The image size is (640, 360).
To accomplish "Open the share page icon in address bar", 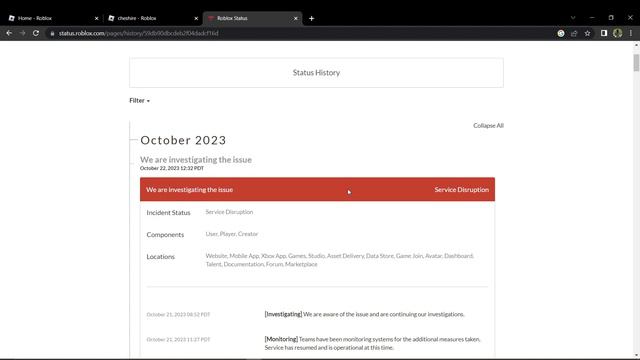I will tap(574, 33).
